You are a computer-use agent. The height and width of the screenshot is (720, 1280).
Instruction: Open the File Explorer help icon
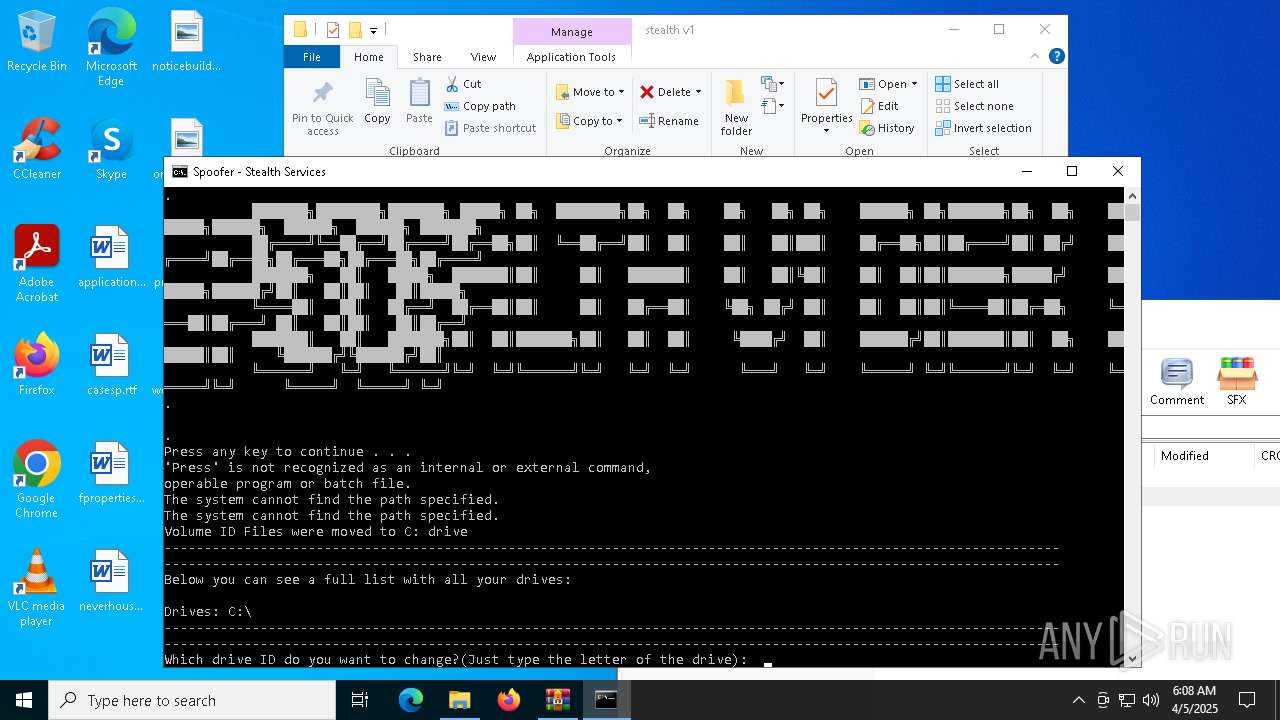coord(1056,57)
